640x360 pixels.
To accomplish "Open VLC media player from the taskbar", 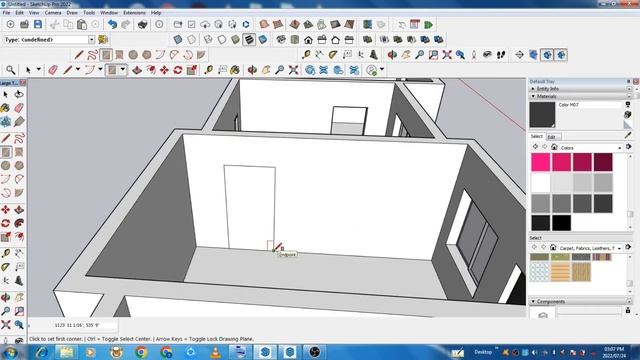I will tap(216, 352).
